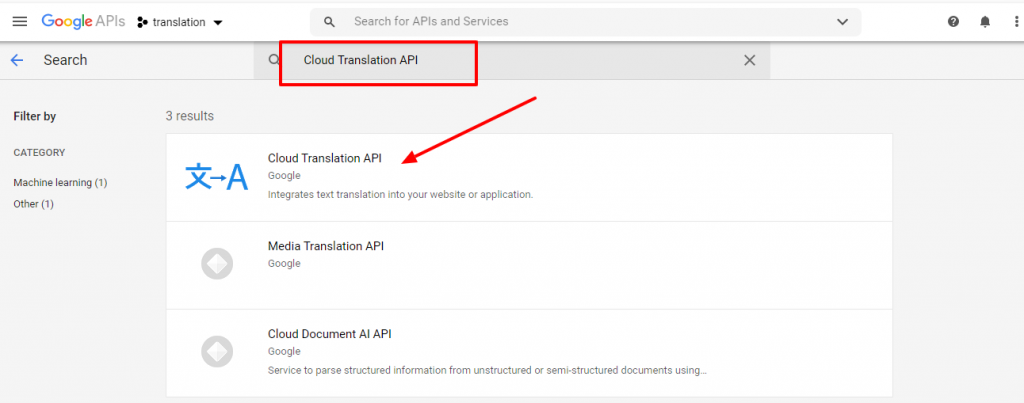Click the CATEGORY label in the sidebar
The image size is (1024, 403).
coord(39,153)
